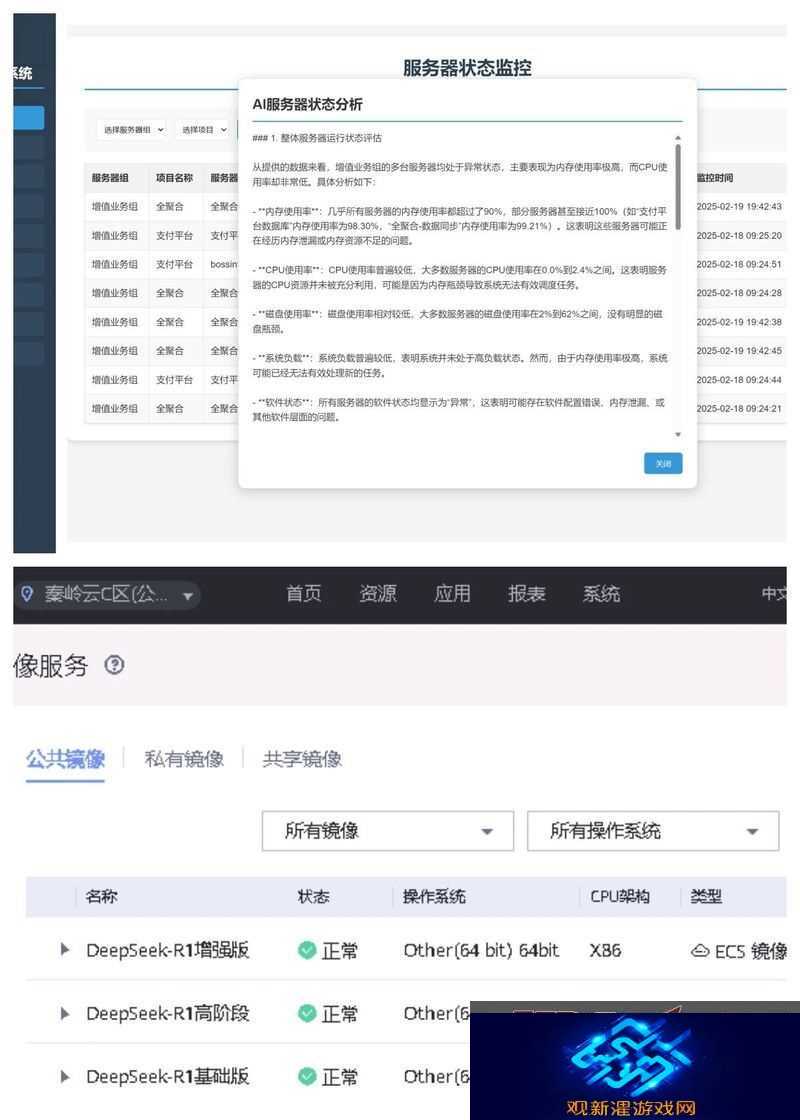Switch to 共享镜像 tab

coord(302,759)
